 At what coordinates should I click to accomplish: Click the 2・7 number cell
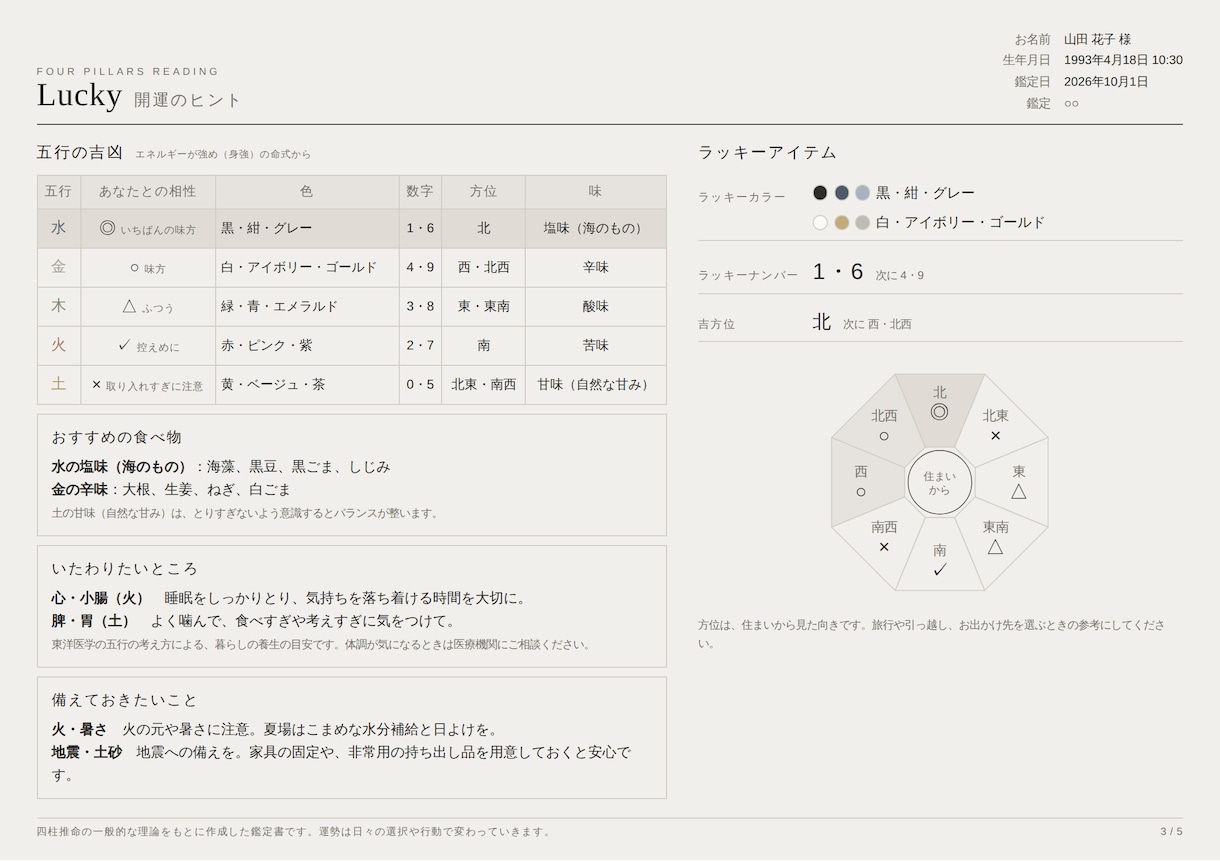click(420, 345)
